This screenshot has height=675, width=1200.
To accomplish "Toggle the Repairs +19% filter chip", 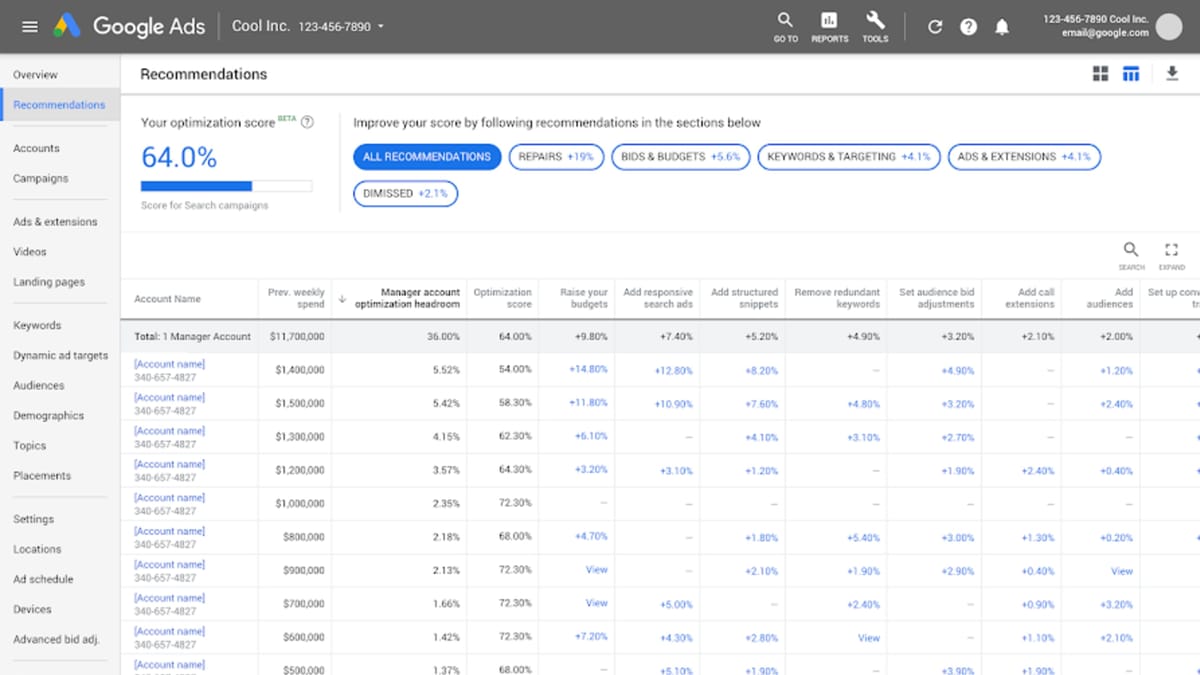I will tap(556, 157).
